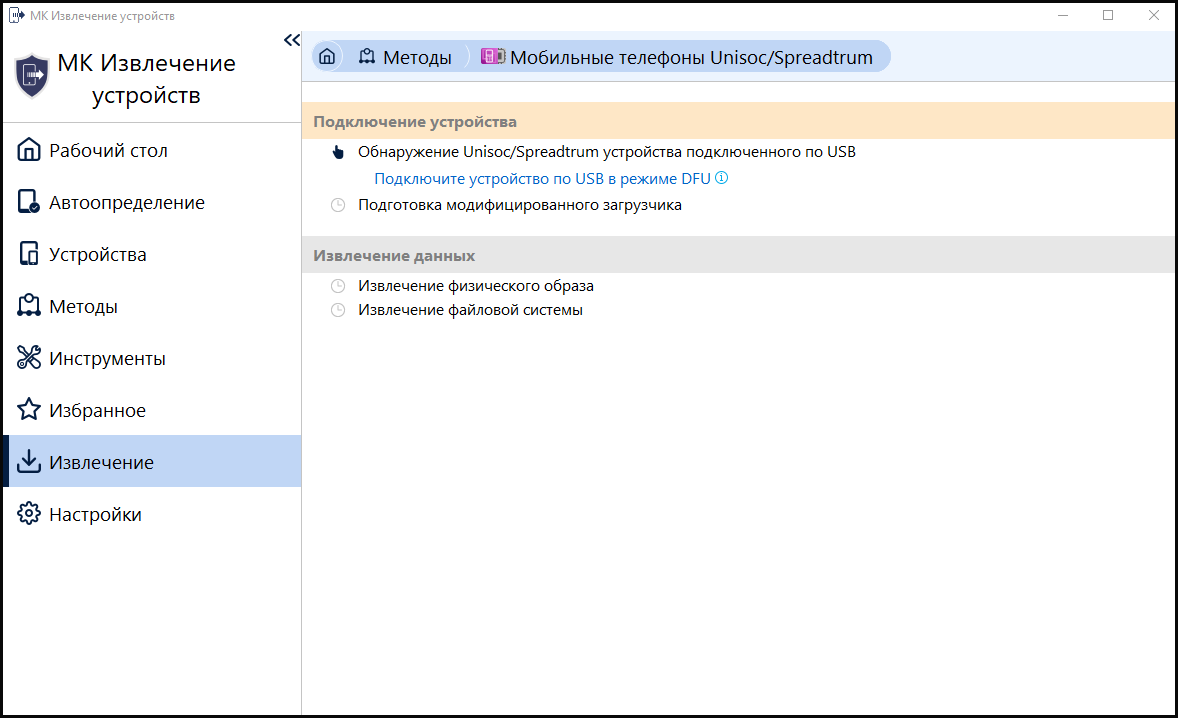Click the Извлечение download icon
The width and height of the screenshot is (1178, 718).
tap(29, 463)
